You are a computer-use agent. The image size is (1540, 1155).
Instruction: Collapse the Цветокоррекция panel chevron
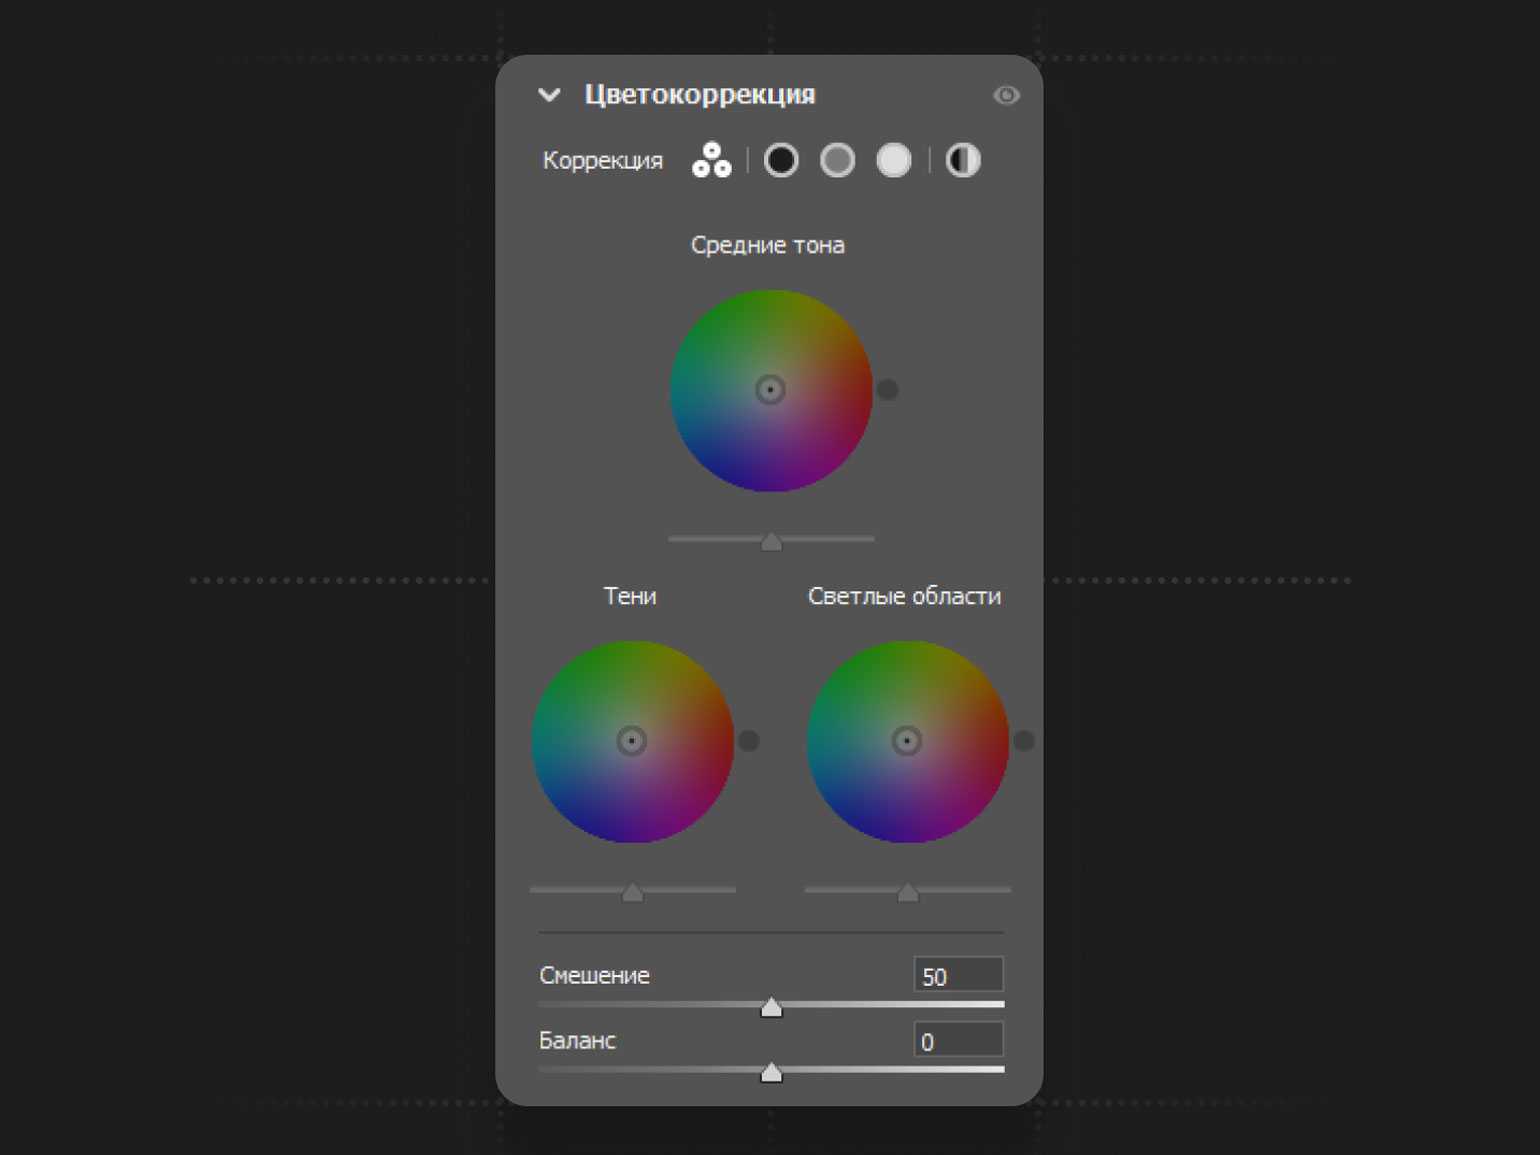click(x=549, y=95)
